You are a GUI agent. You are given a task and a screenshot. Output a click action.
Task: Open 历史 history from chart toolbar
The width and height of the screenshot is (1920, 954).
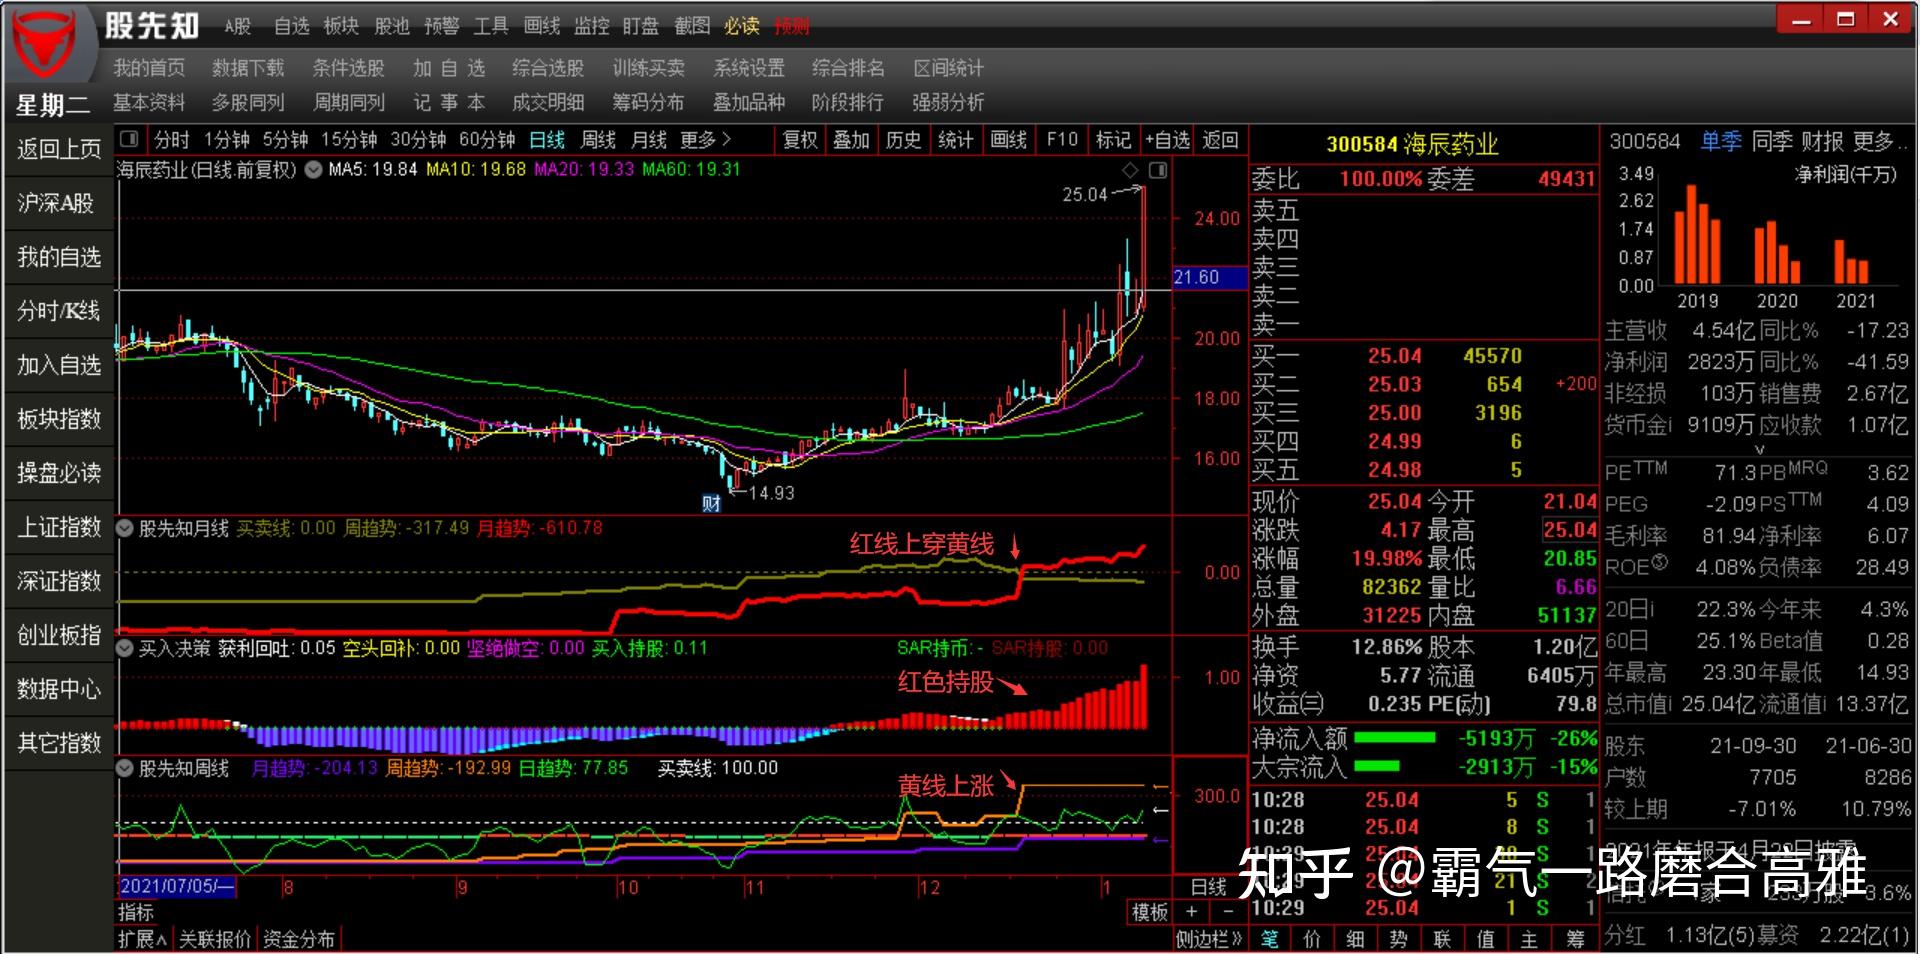(x=904, y=140)
